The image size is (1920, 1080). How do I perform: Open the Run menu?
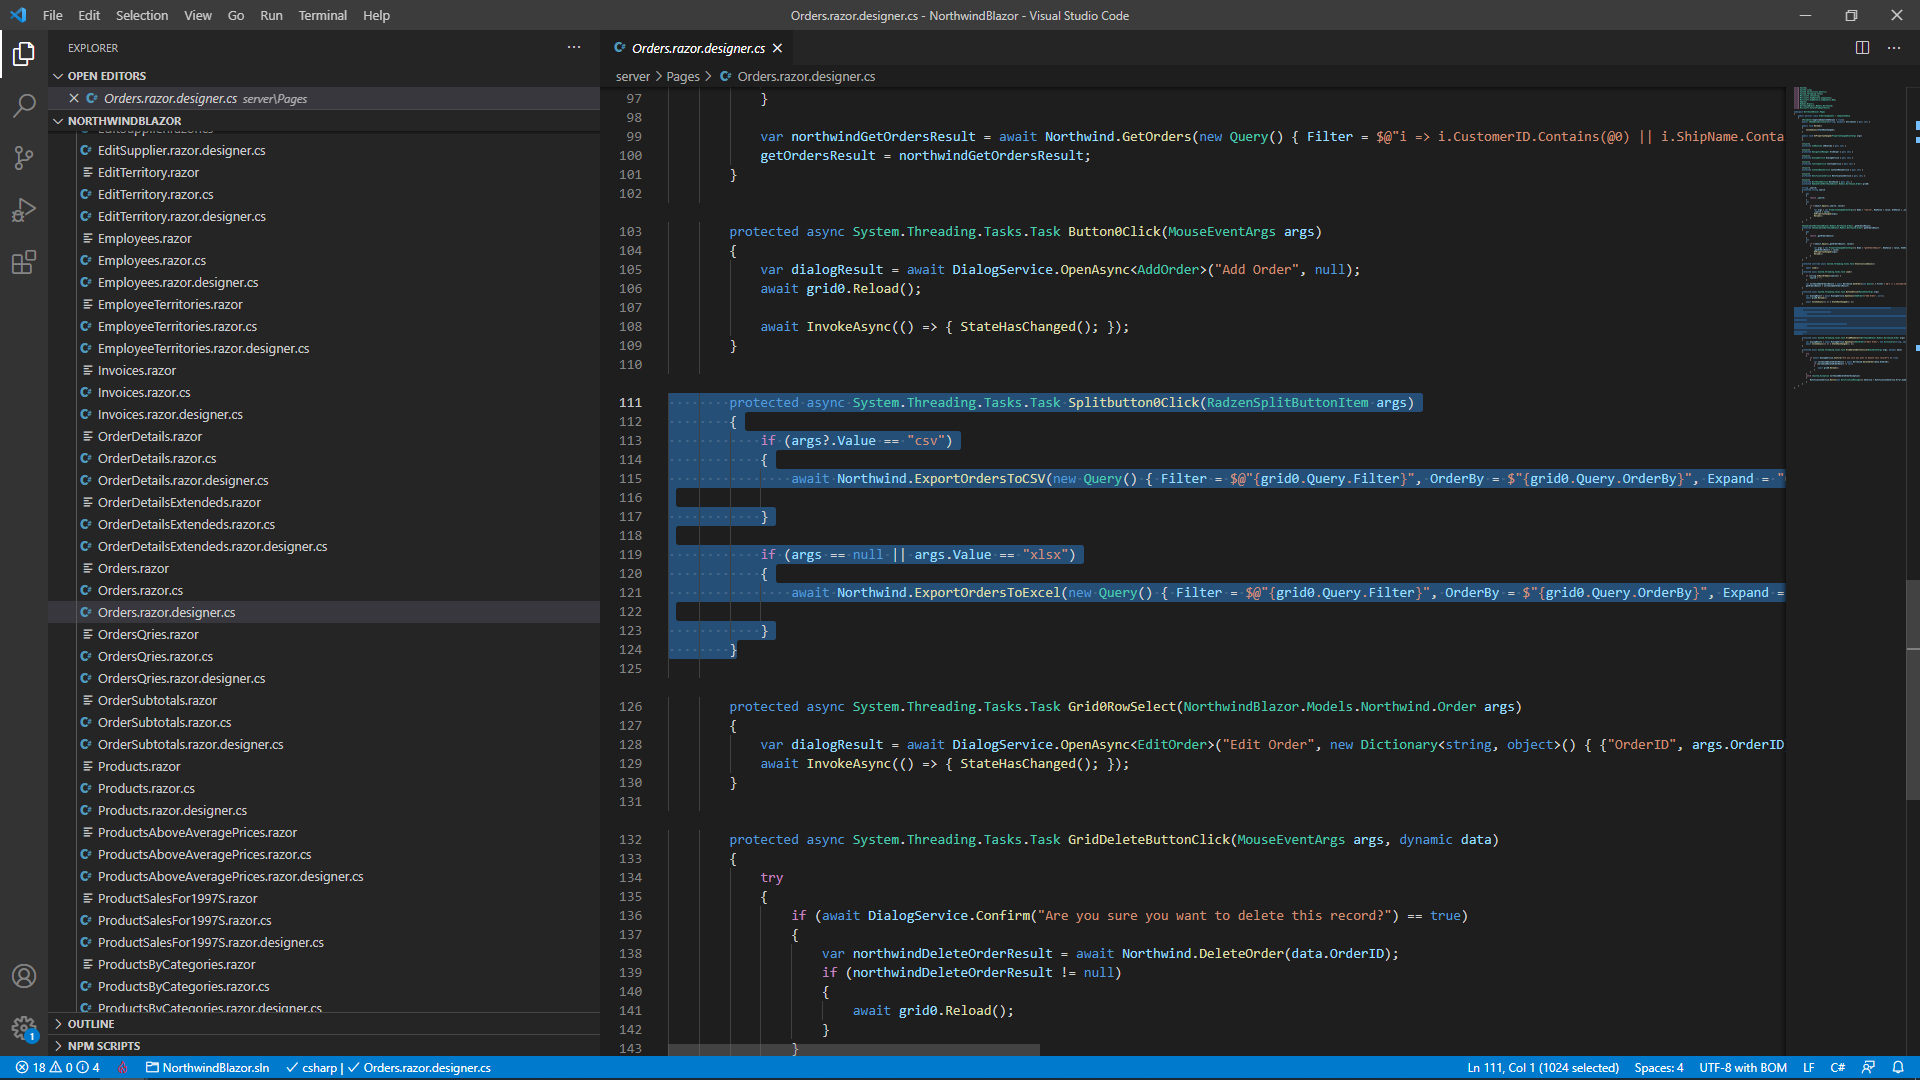[271, 15]
